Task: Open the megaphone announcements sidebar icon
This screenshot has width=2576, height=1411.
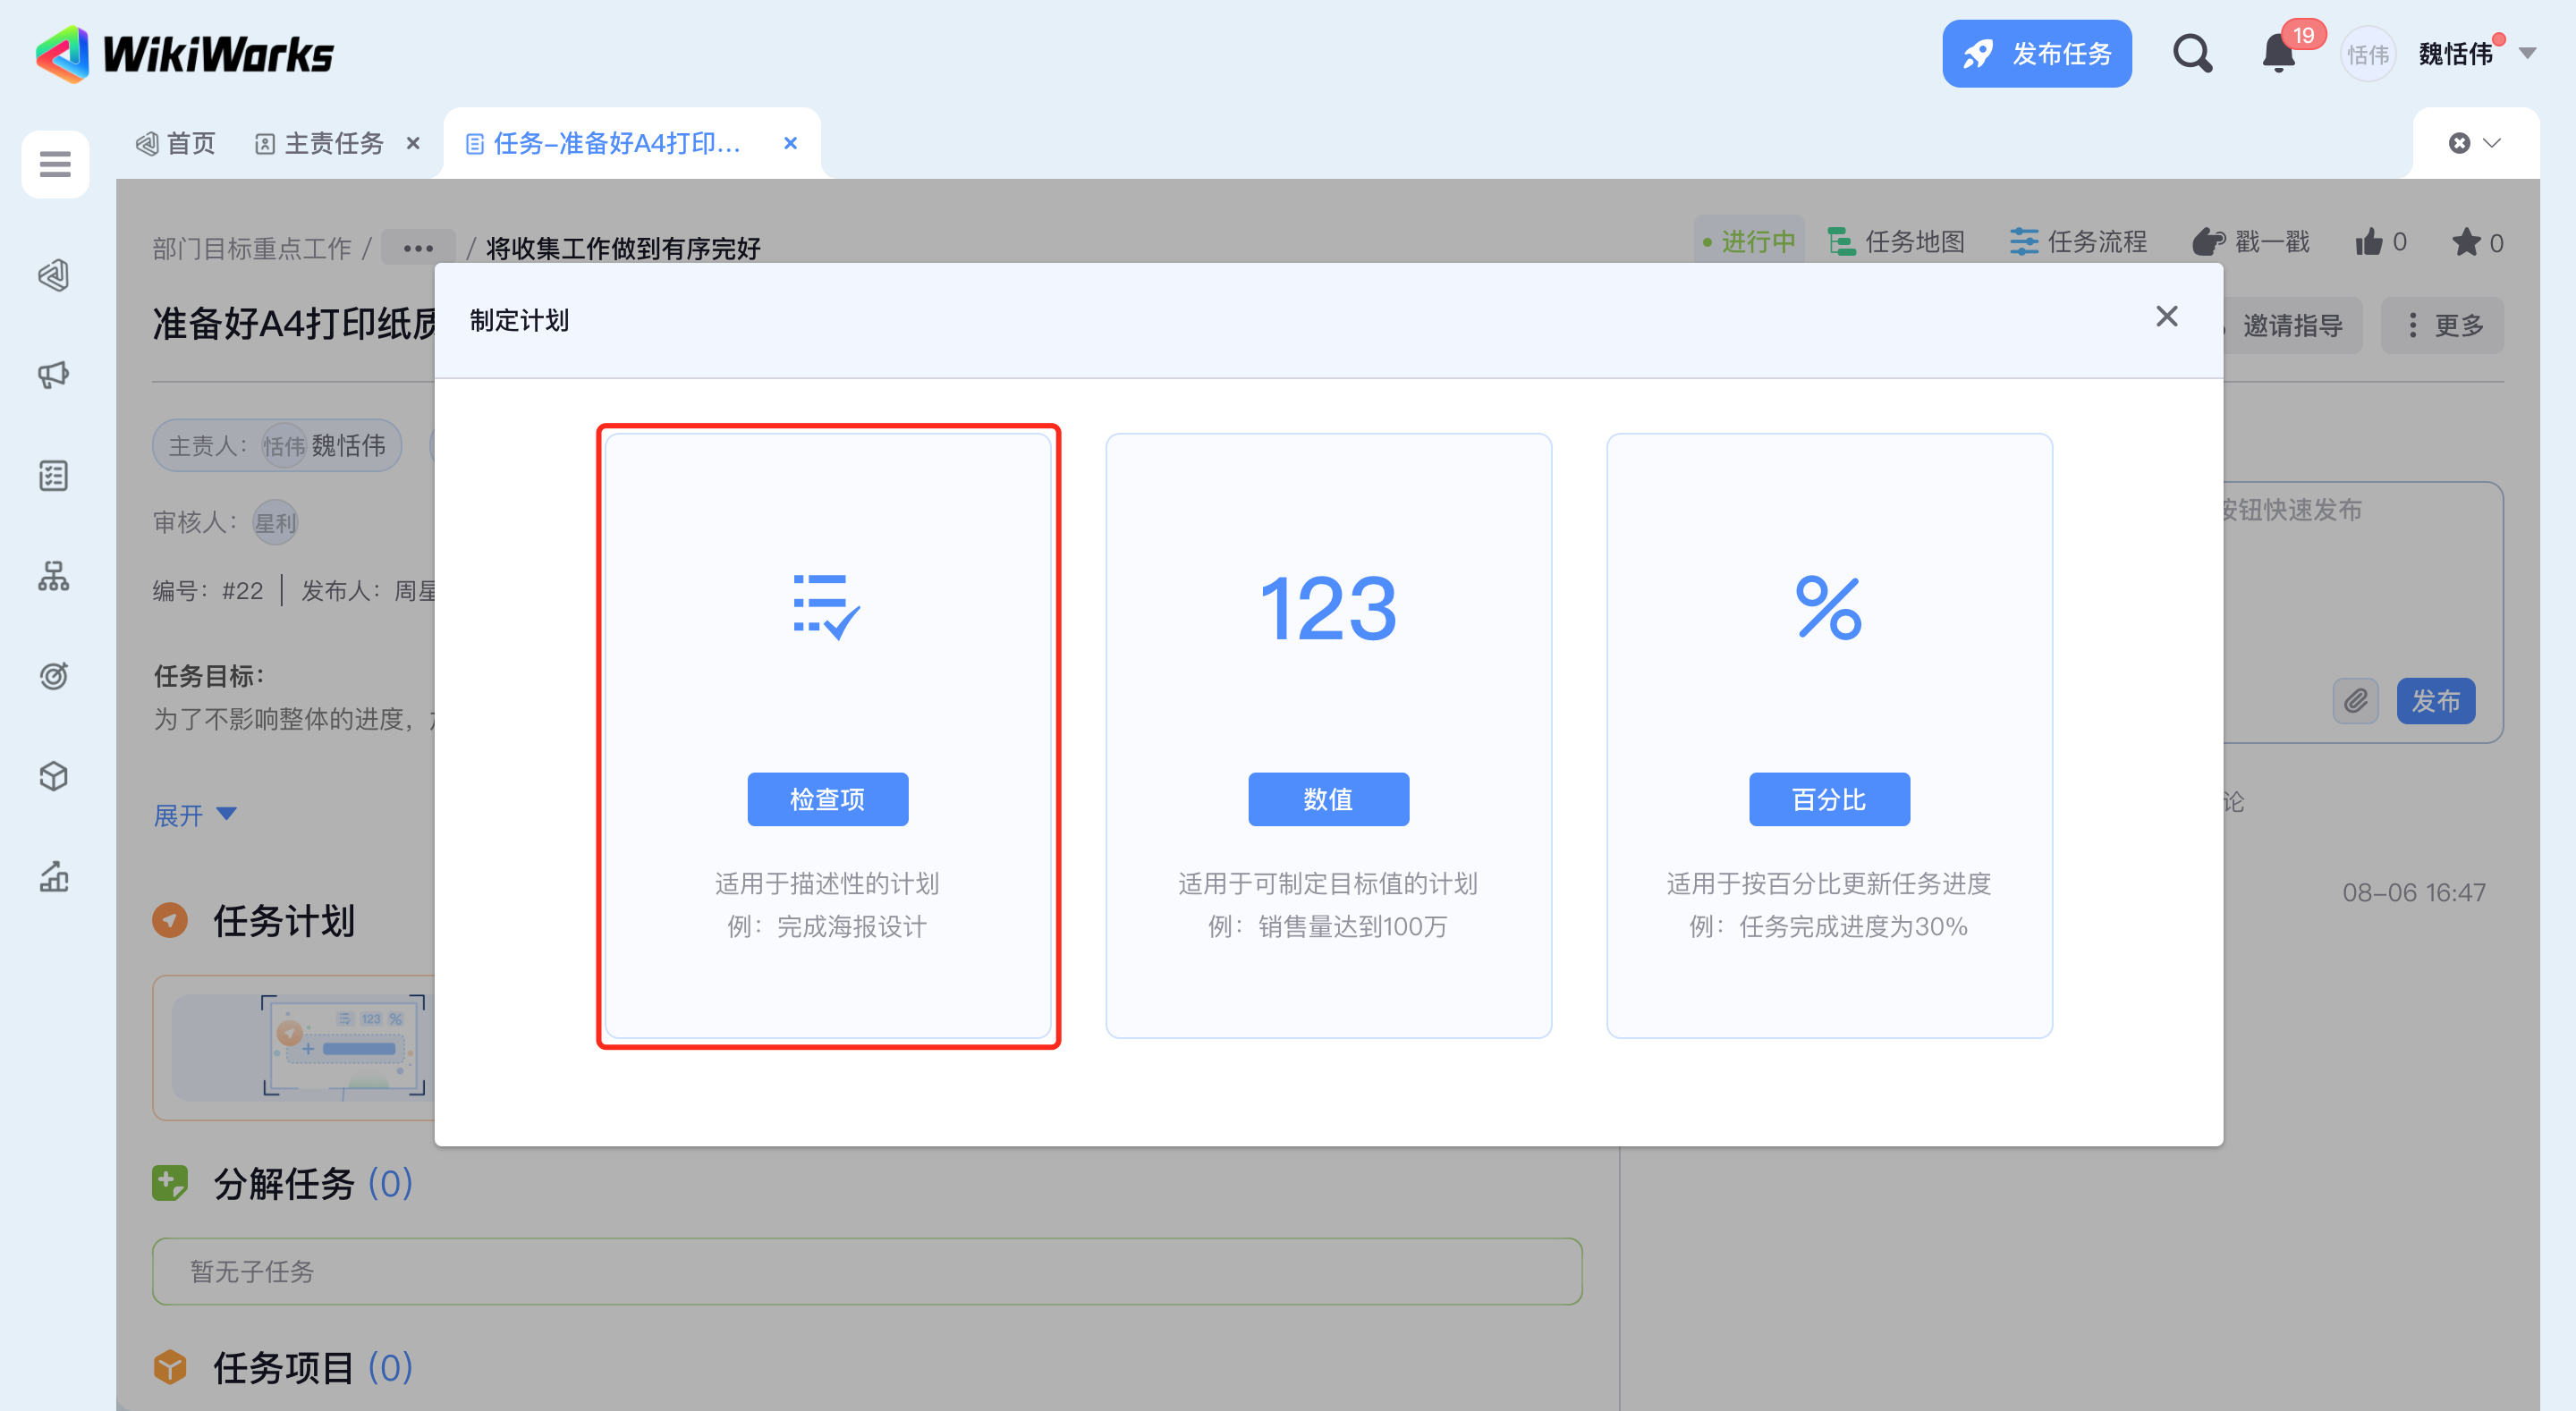Action: (54, 375)
